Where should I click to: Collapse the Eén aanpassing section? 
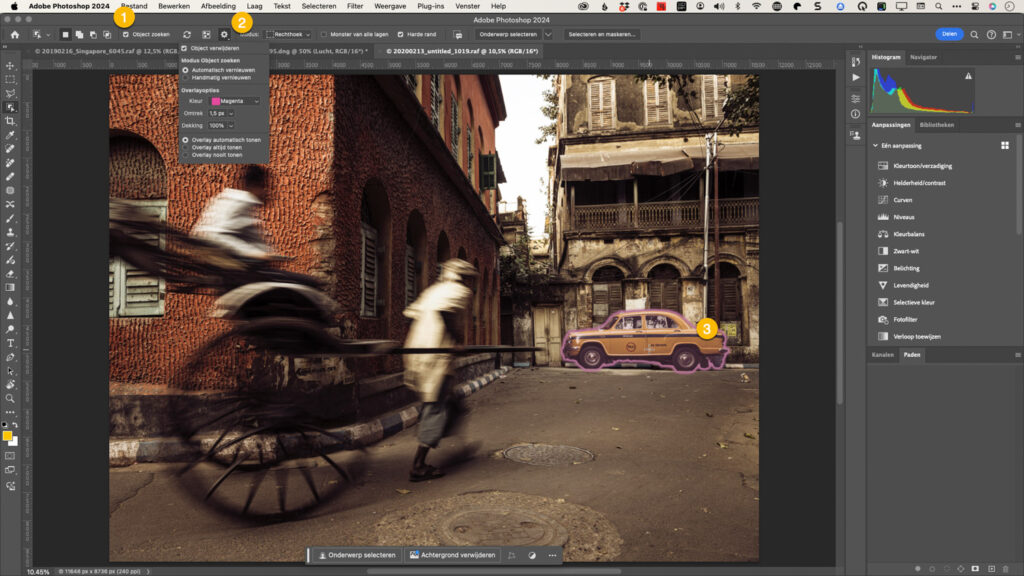tap(876, 146)
